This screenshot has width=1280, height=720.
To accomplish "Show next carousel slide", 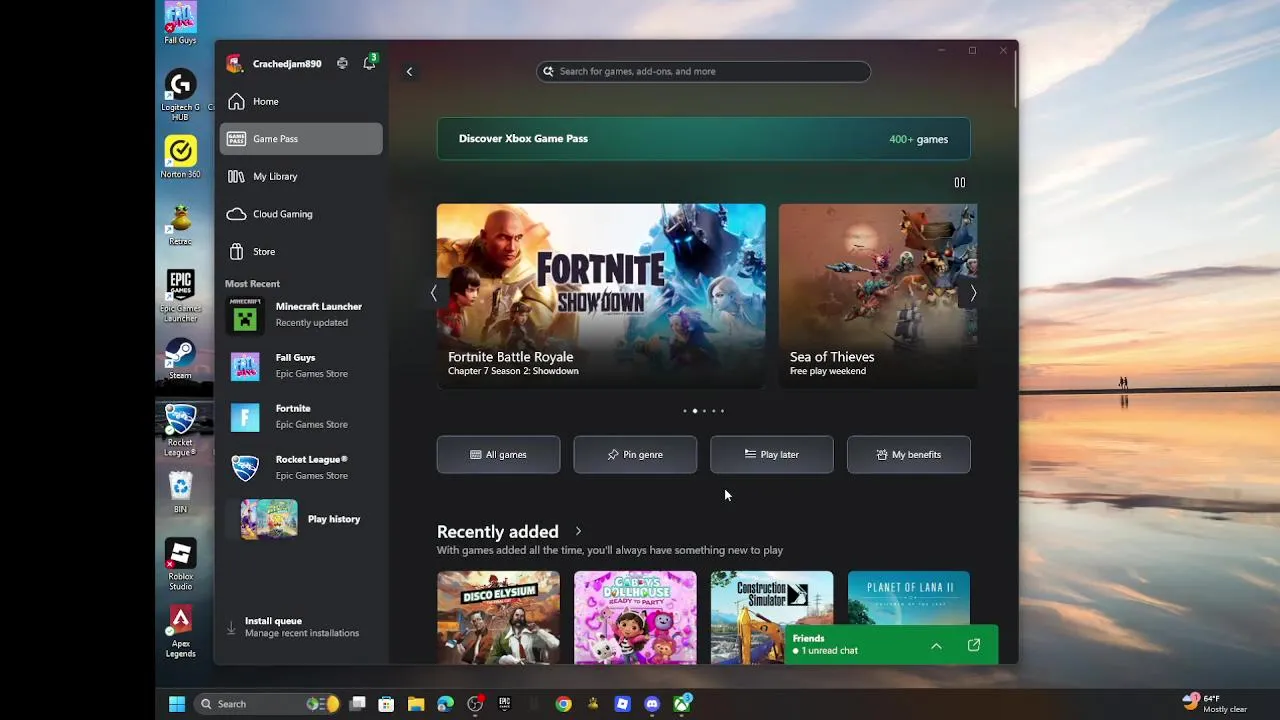I will coord(973,293).
